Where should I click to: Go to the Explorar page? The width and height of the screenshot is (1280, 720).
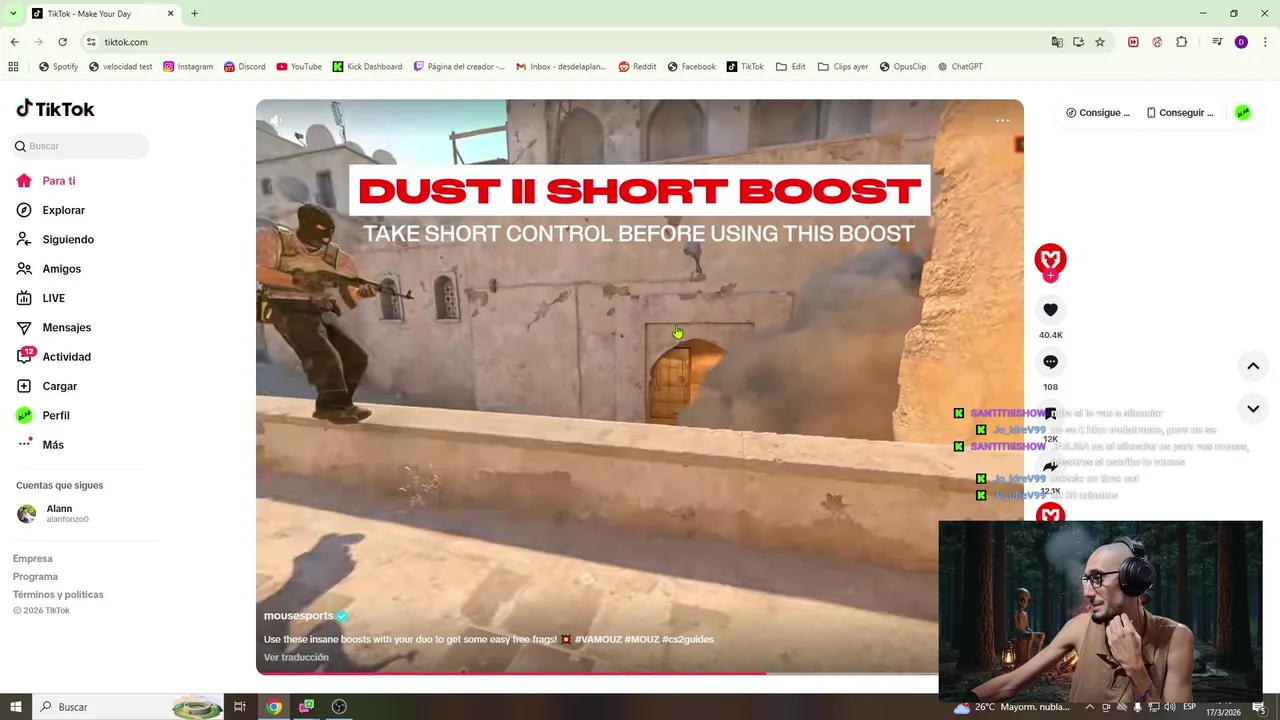[x=51, y=210]
